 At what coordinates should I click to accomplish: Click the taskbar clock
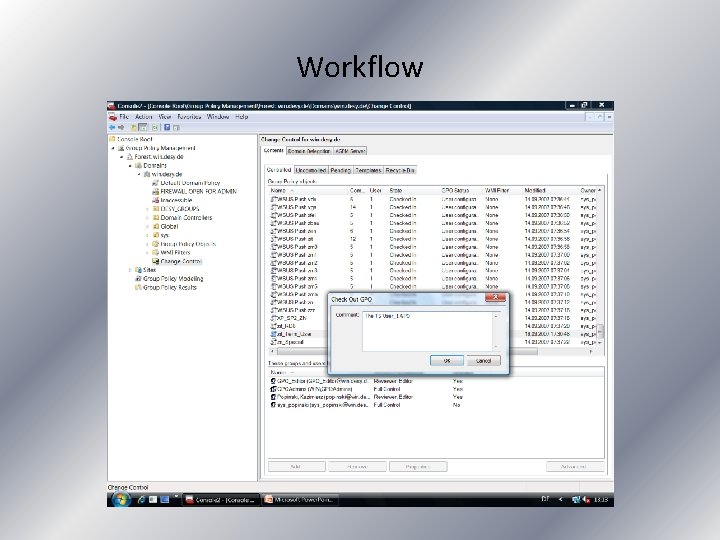point(601,500)
